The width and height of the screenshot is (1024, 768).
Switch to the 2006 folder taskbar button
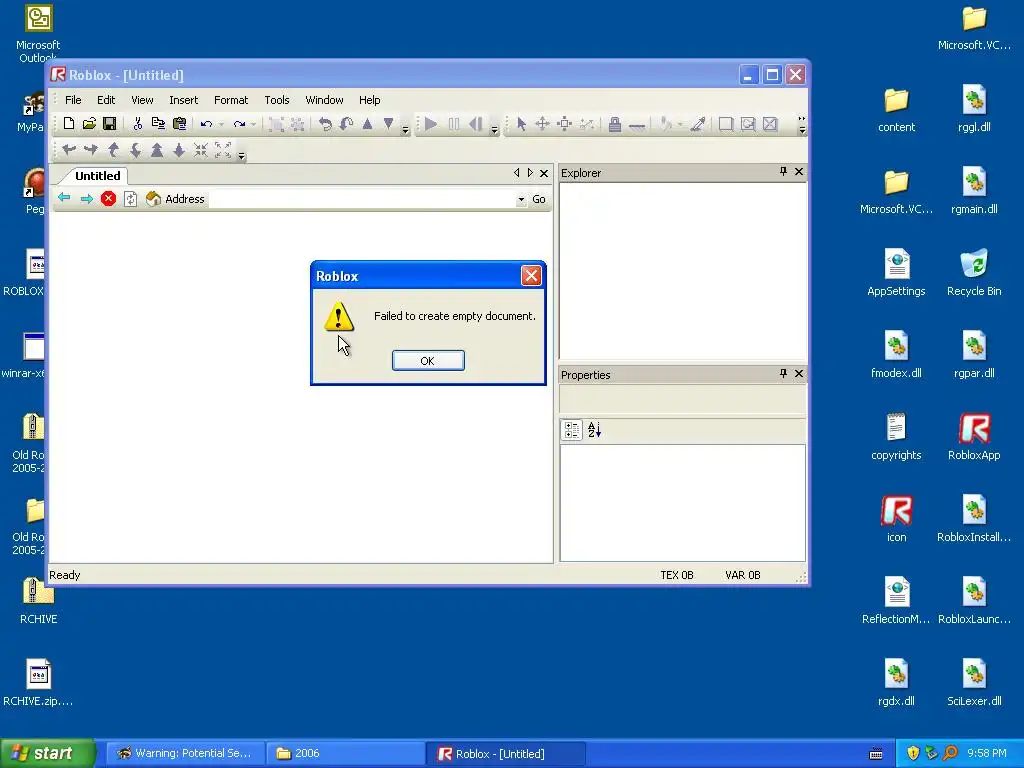point(345,753)
